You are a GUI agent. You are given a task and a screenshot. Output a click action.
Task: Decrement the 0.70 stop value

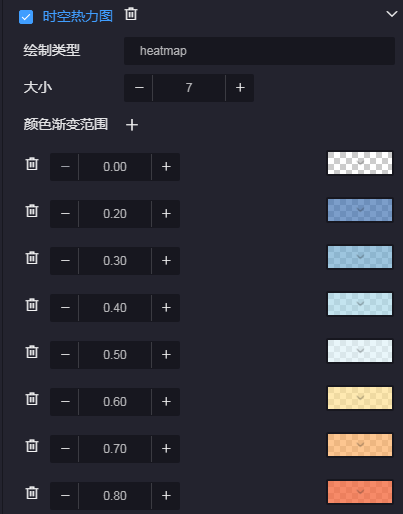point(65,449)
